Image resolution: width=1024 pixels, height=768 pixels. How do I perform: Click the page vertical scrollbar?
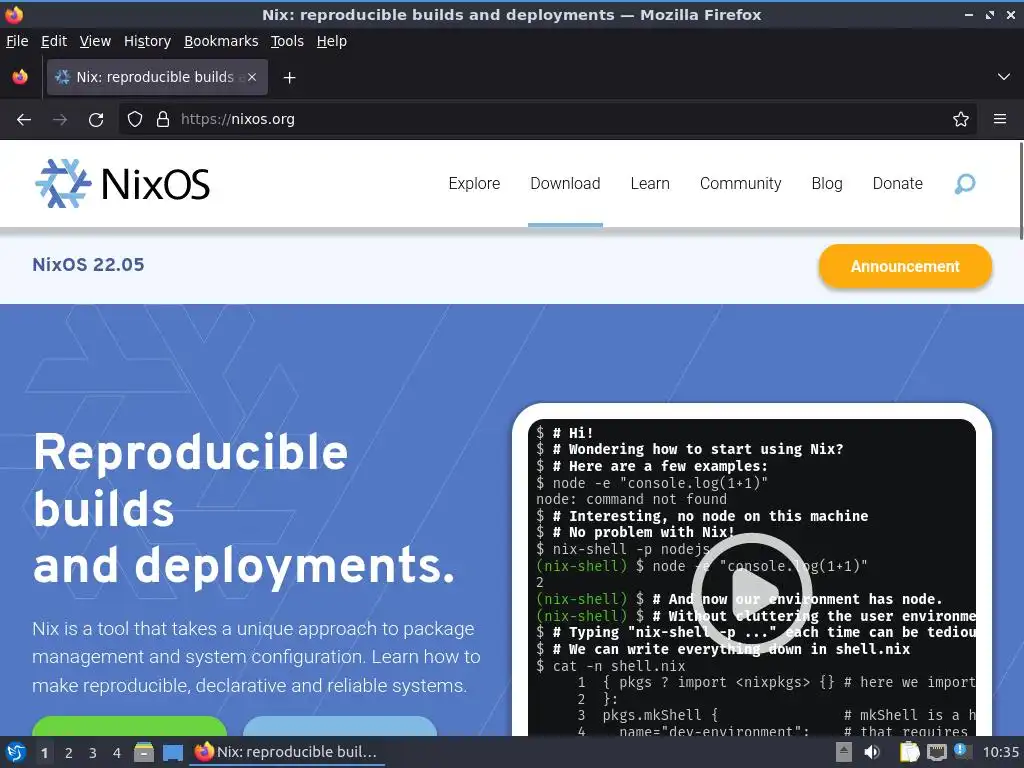(1020, 191)
